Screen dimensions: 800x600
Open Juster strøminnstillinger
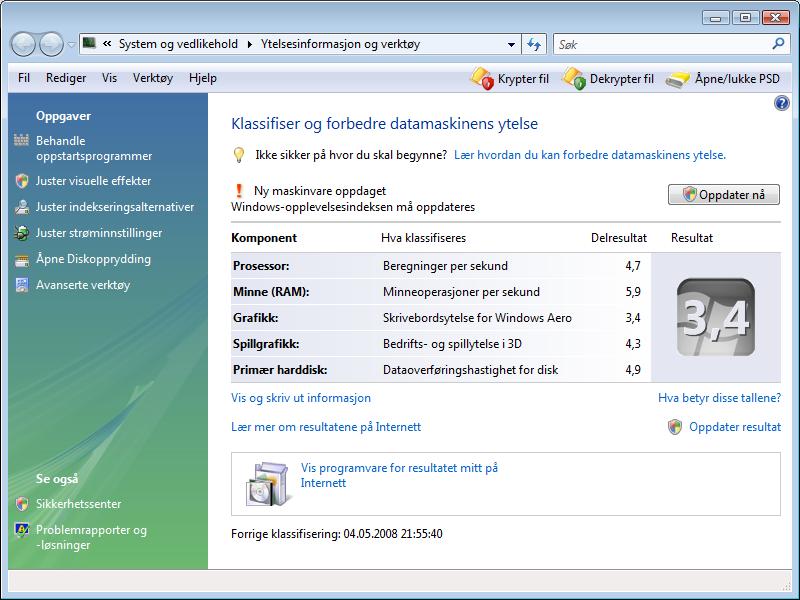[x=99, y=233]
